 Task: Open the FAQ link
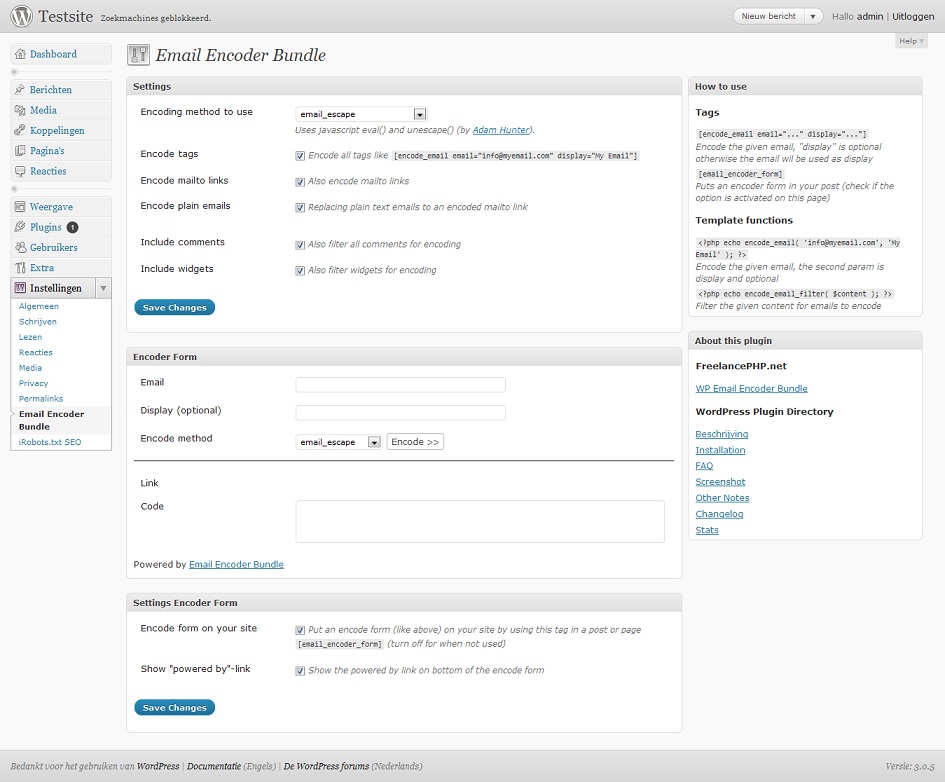[704, 466]
